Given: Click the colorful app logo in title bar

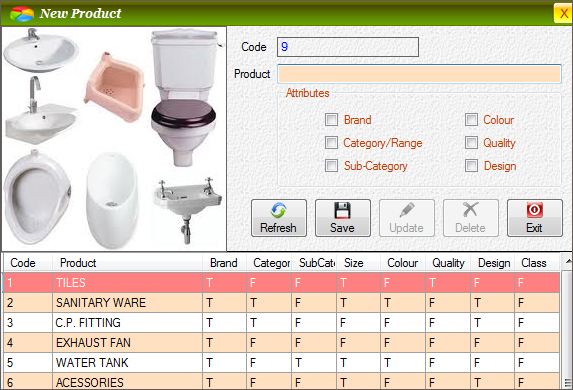Looking at the screenshot, I should pos(22,14).
